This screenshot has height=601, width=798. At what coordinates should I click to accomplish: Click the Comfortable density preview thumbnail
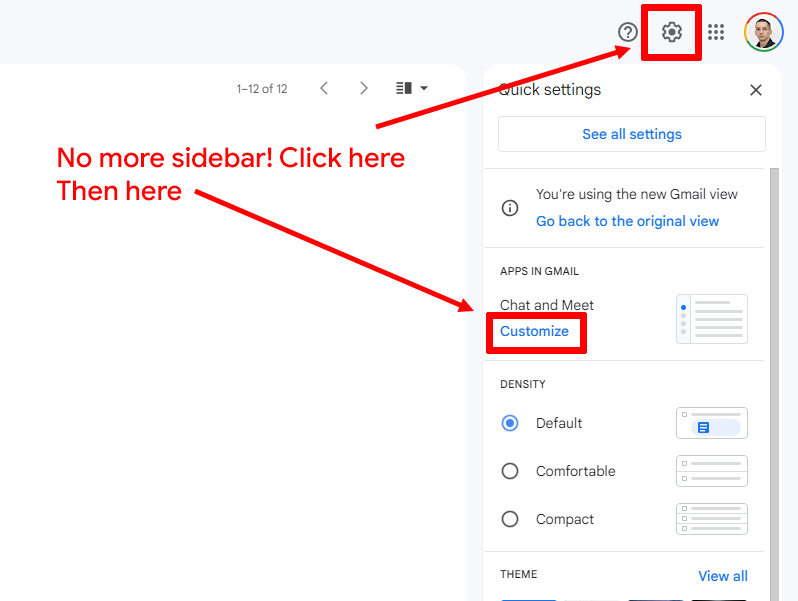coord(711,471)
